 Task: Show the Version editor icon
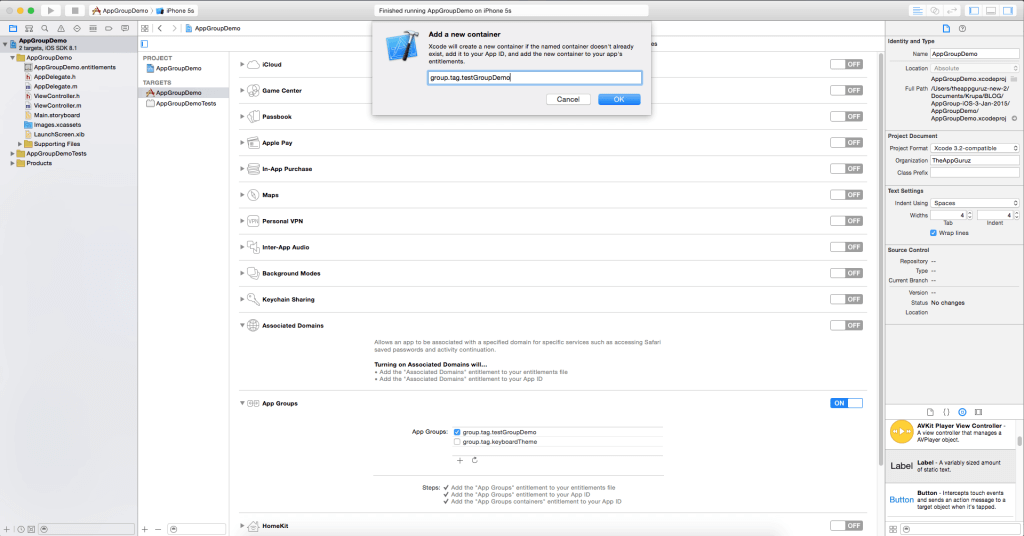[x=952, y=10]
